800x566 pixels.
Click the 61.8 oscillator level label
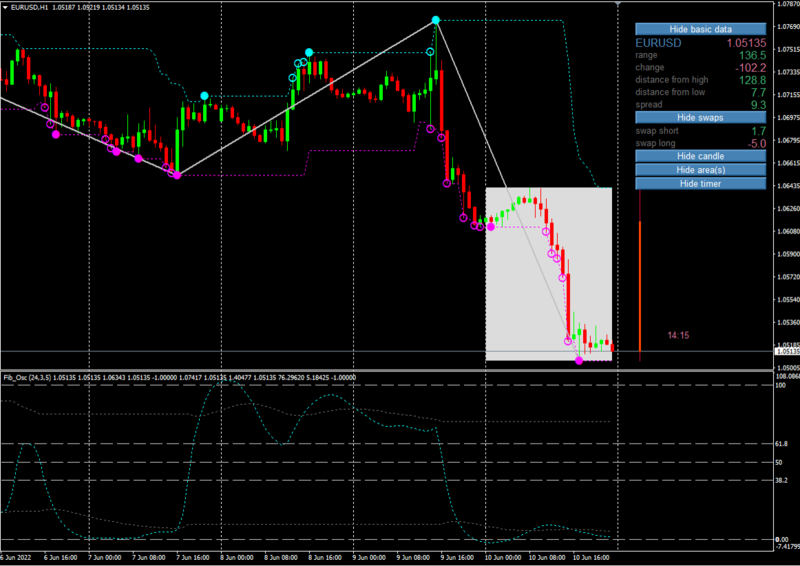(x=781, y=444)
